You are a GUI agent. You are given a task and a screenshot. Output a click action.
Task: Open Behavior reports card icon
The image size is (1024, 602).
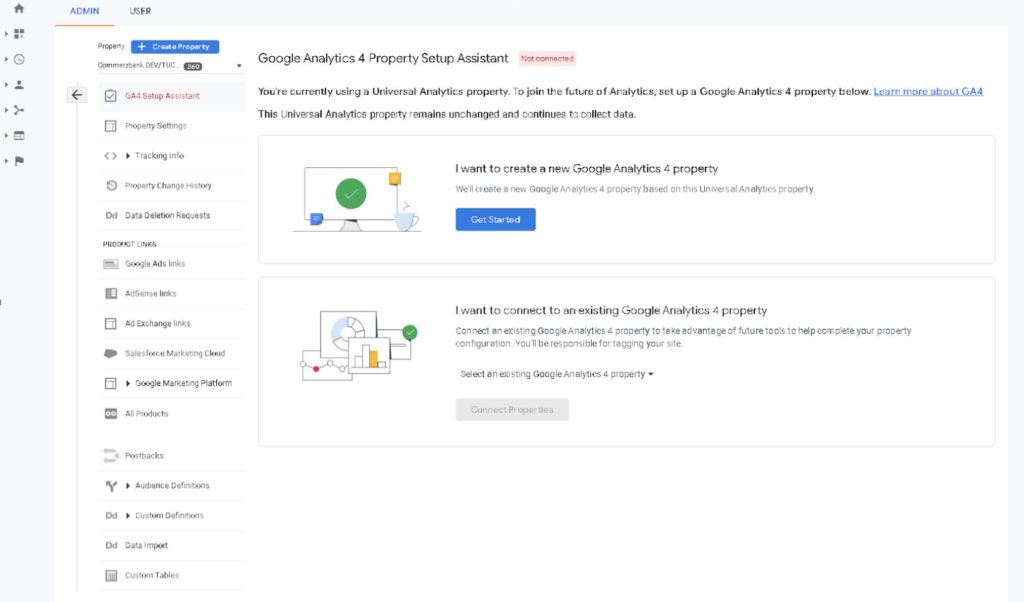point(19,136)
